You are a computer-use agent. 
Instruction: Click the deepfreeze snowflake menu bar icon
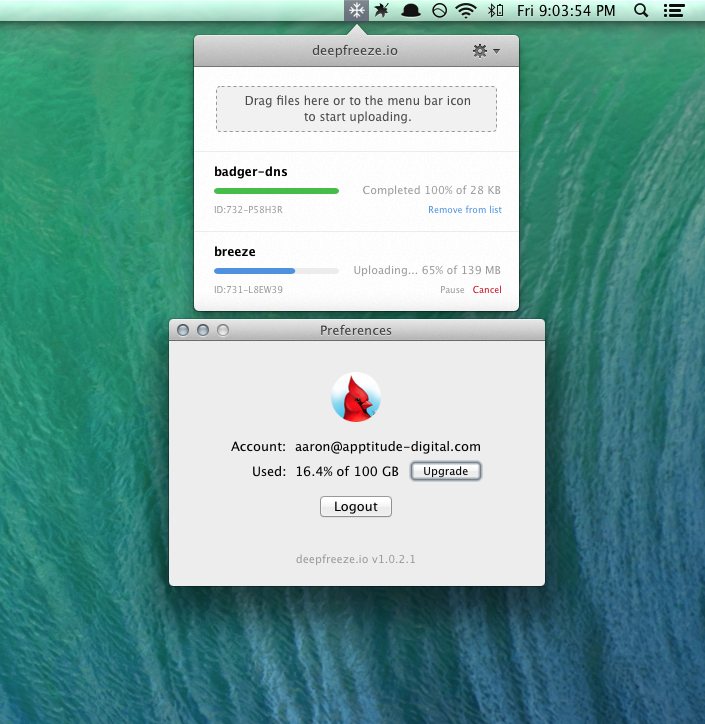[356, 11]
